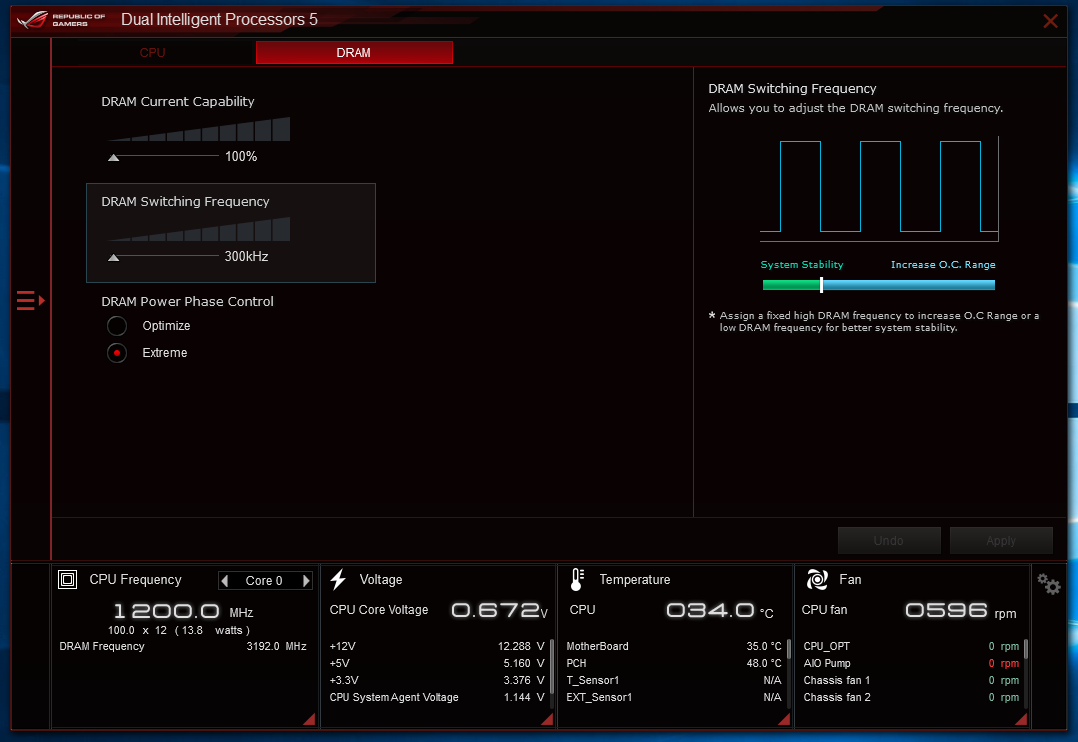The height and width of the screenshot is (742, 1078).
Task: Click the 300kHz switching frequency value
Action: [246, 257]
